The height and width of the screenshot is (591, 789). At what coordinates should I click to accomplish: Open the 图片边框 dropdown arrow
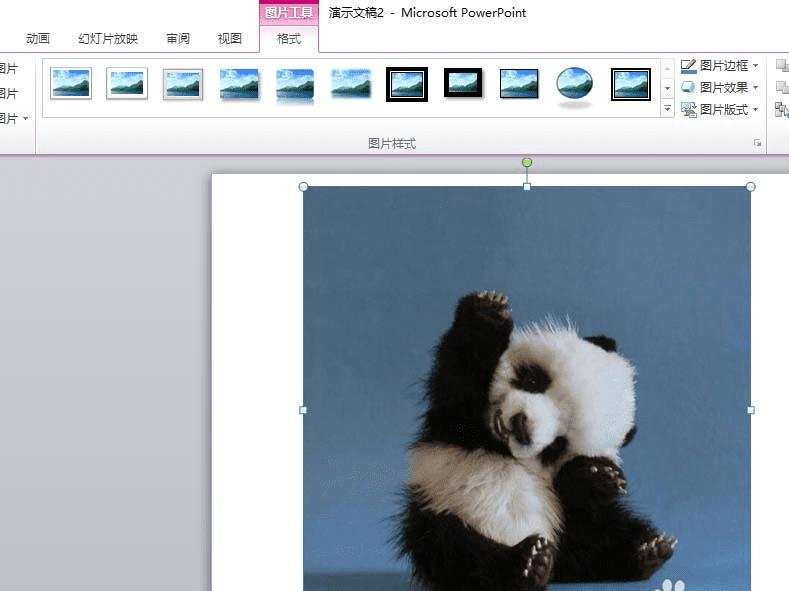(x=756, y=66)
